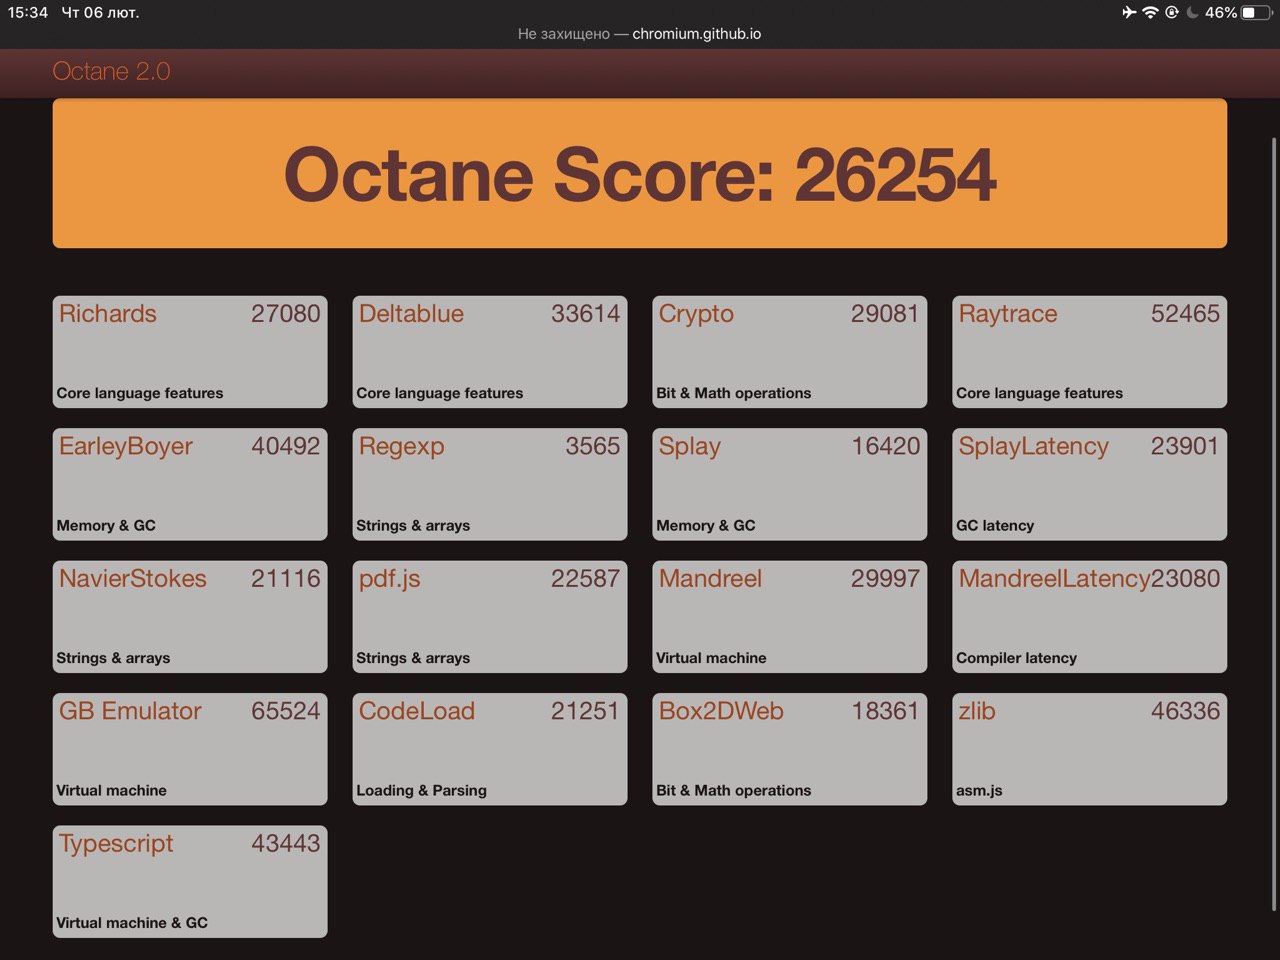Click the 46% battery percentage text

pos(1221,13)
